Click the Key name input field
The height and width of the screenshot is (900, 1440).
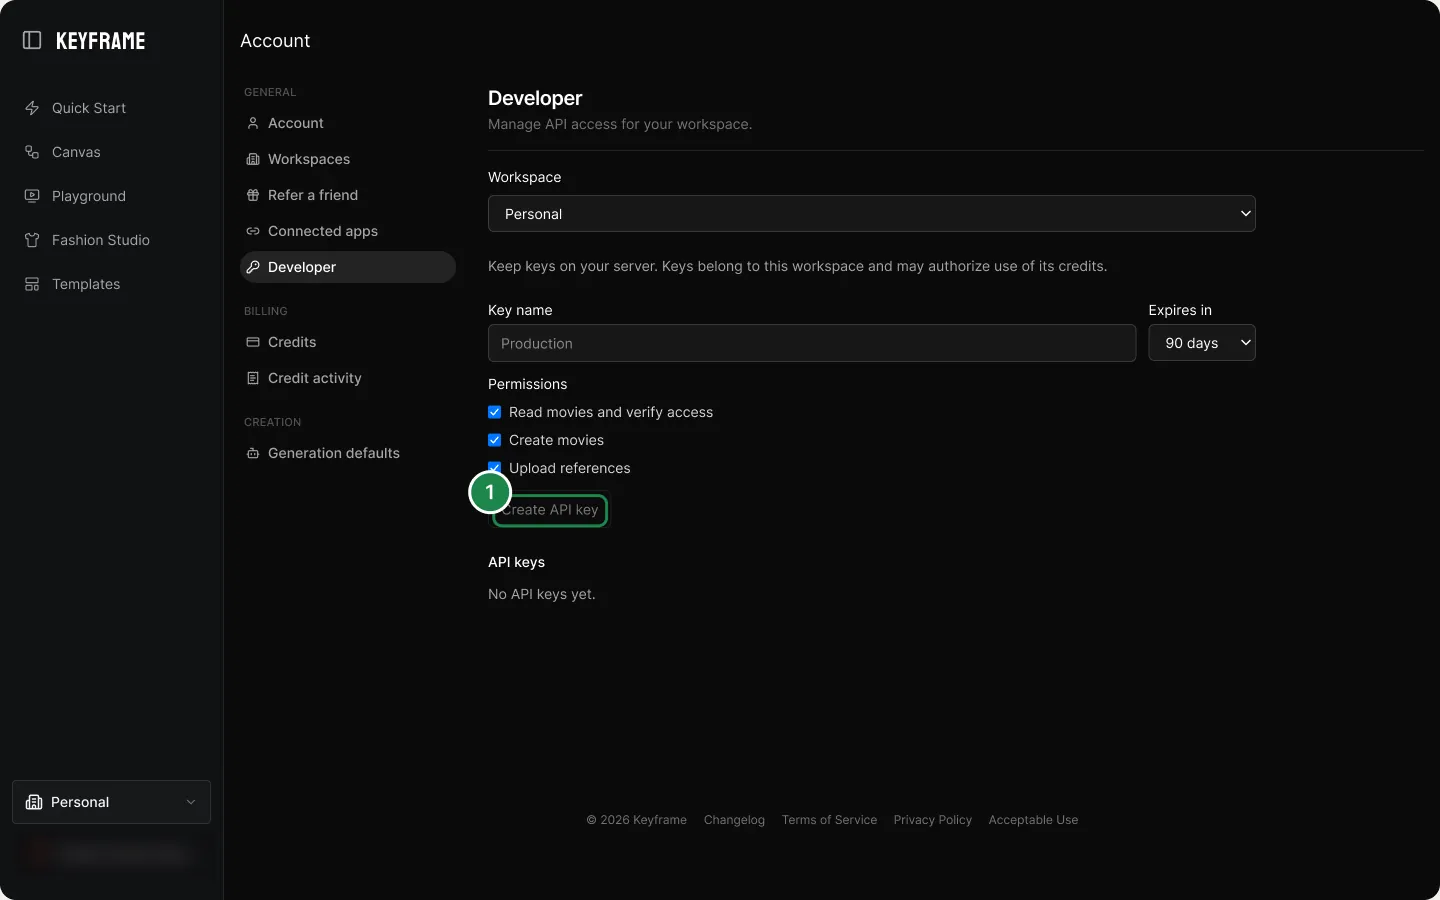(x=812, y=343)
